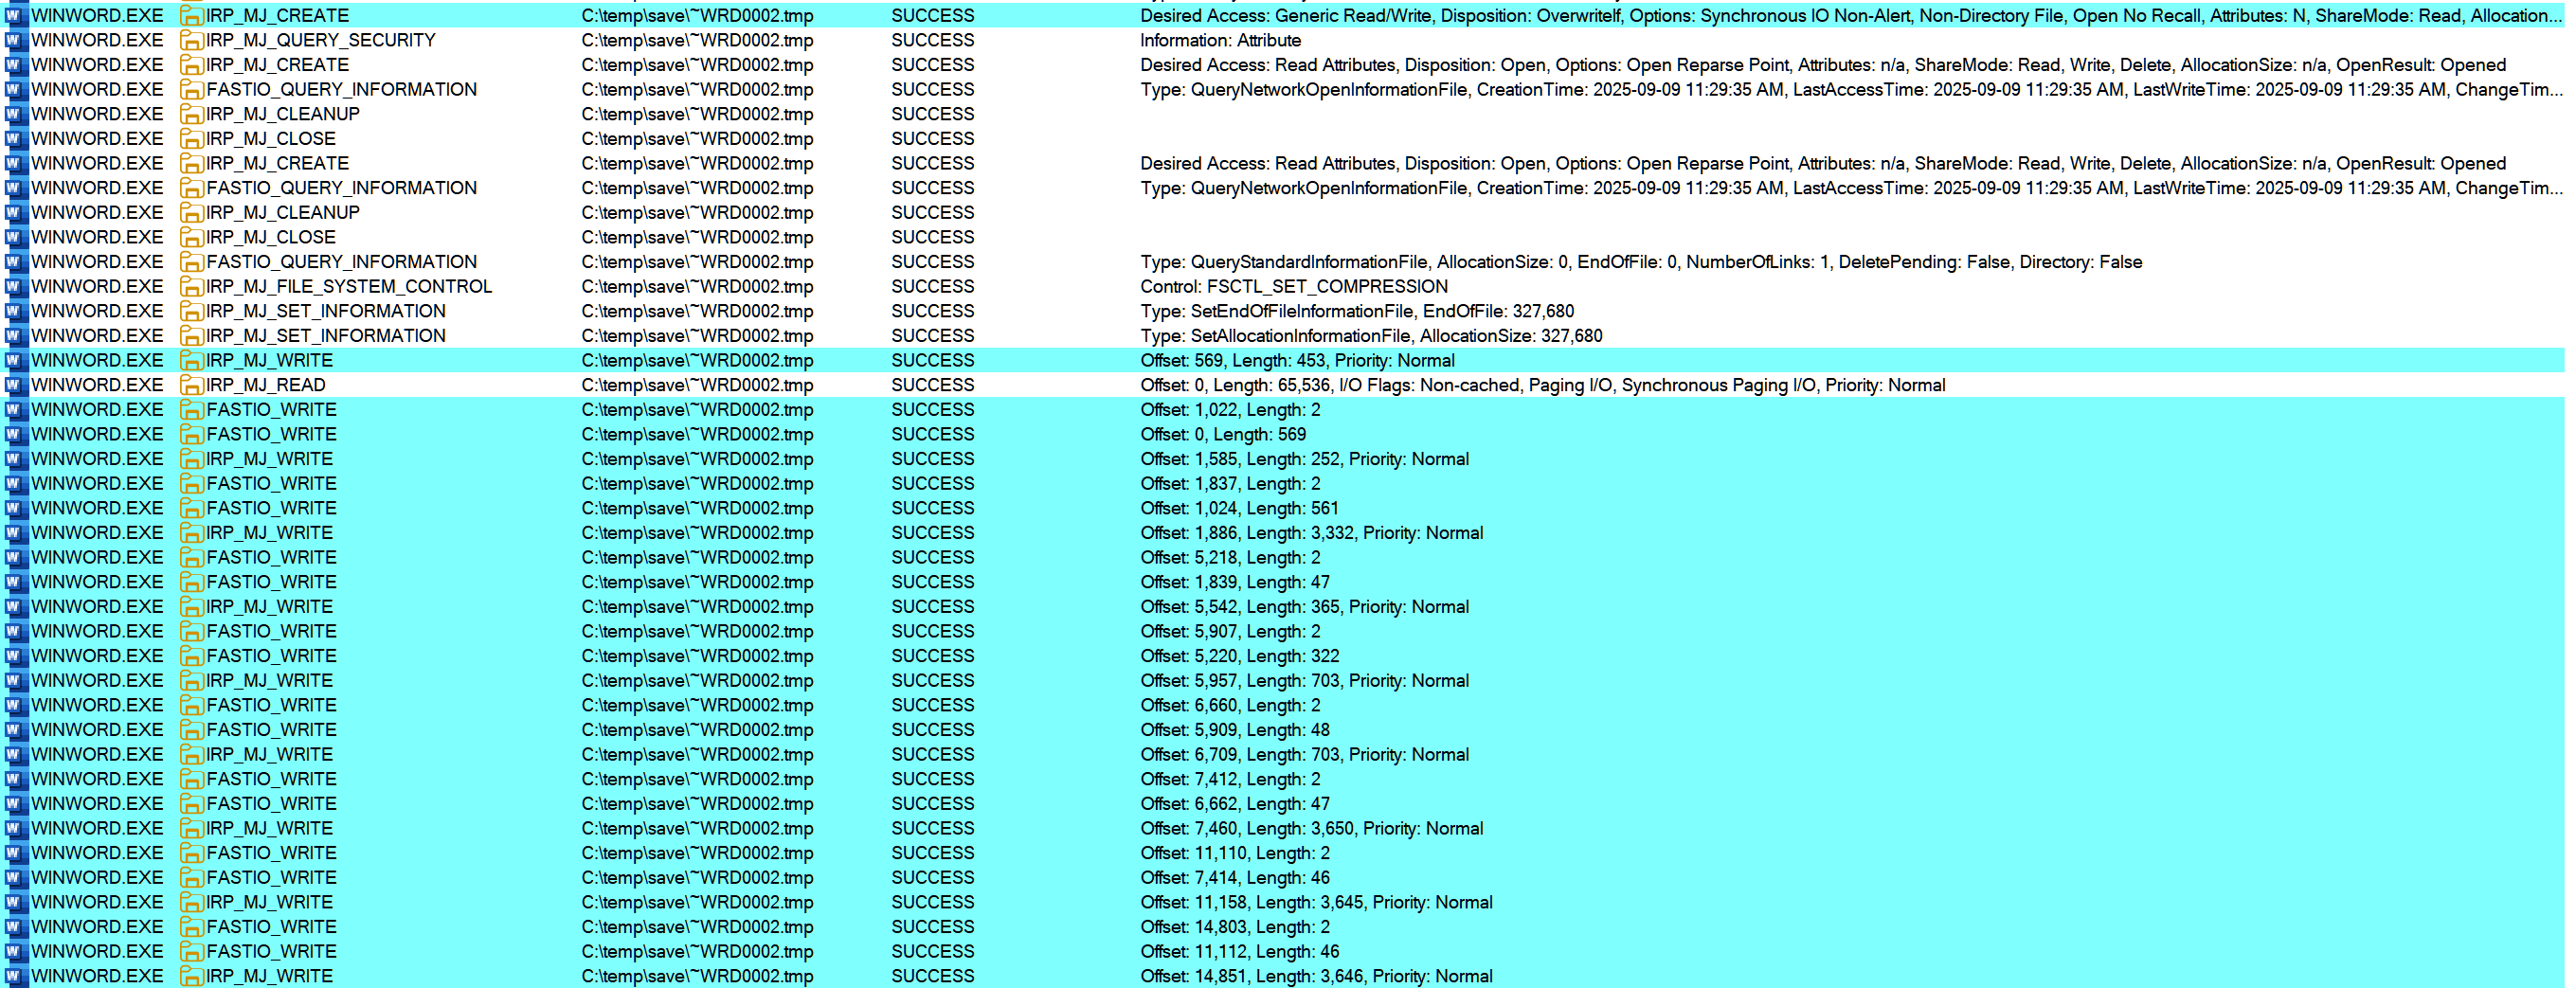Select the QueryStandardInformationFile detail entry
2576x988 pixels.
(1640, 262)
